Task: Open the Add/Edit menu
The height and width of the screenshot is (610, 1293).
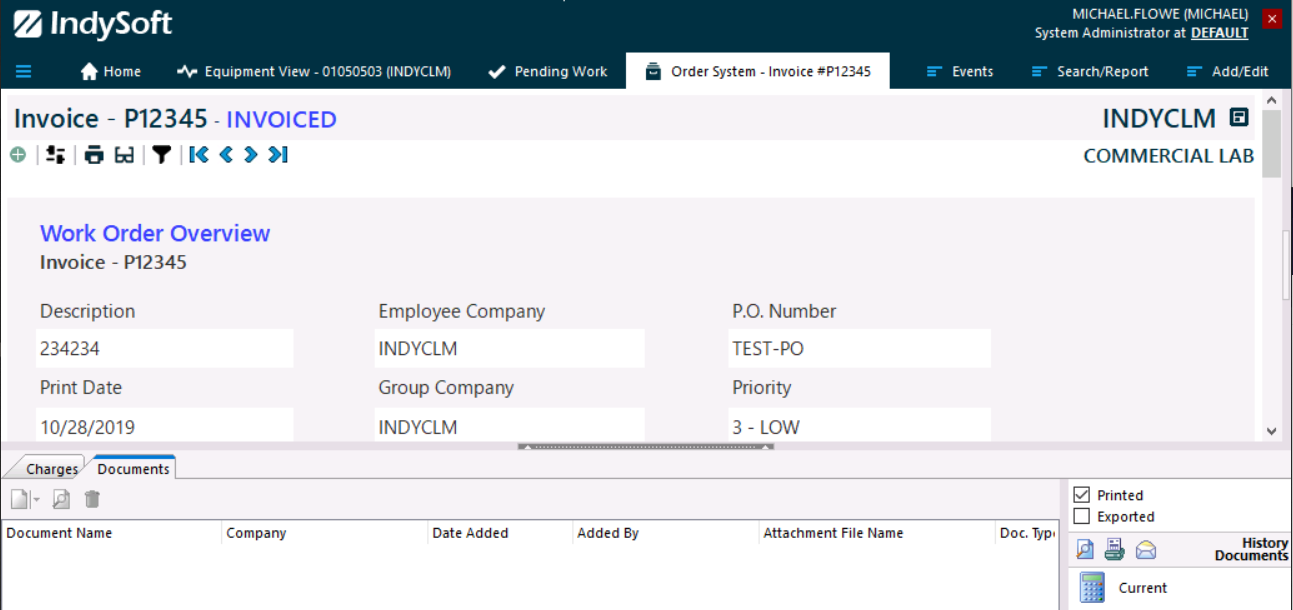Action: point(1227,71)
